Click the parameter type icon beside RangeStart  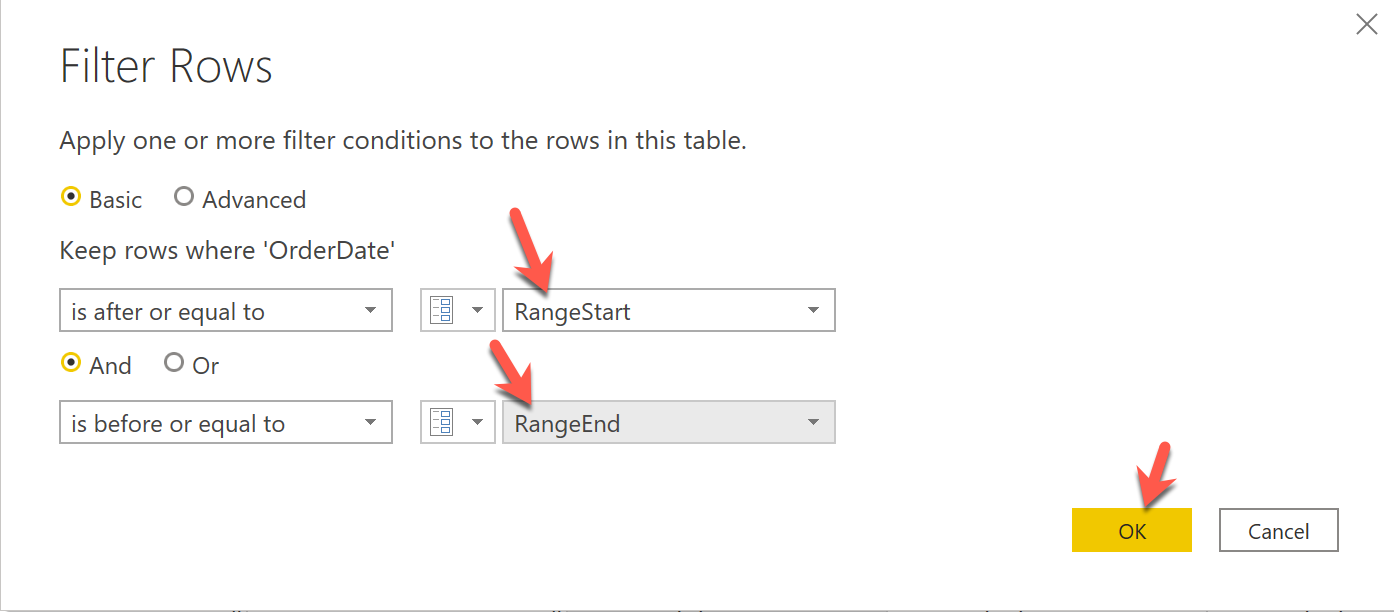442,311
